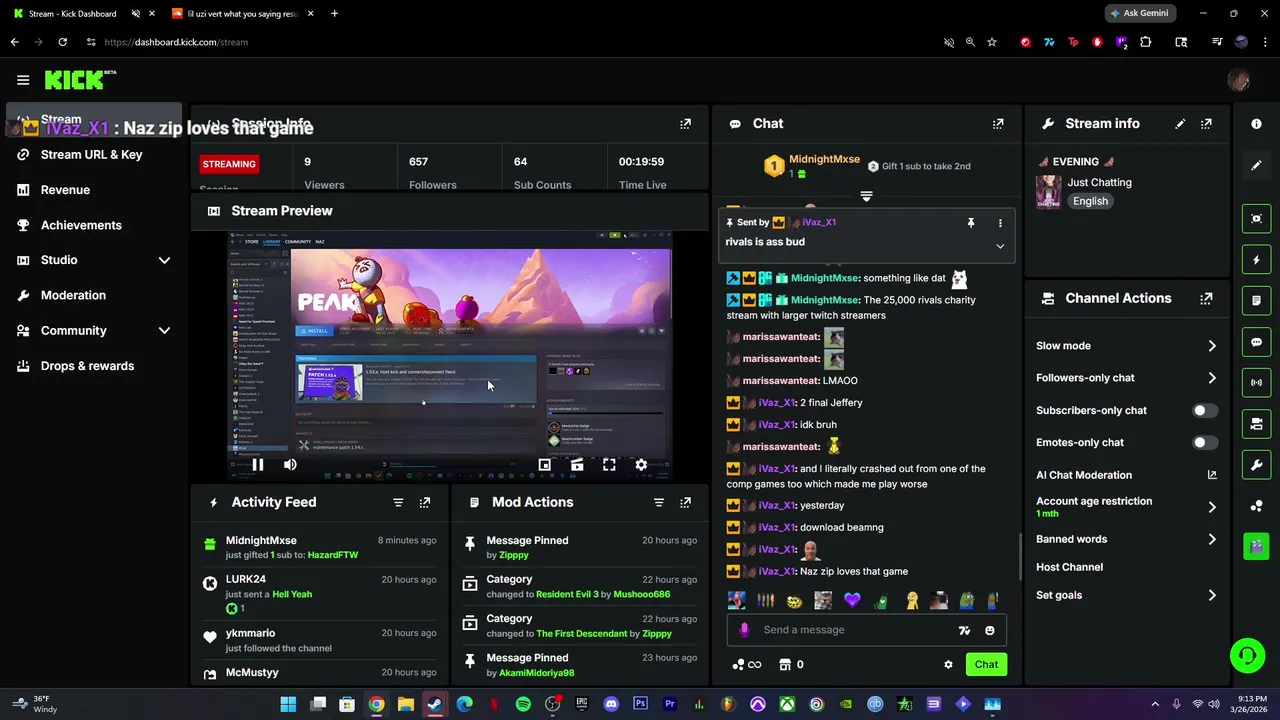The width and height of the screenshot is (1280, 720).
Task: Click the info icon in the right rail
Action: point(1257,124)
